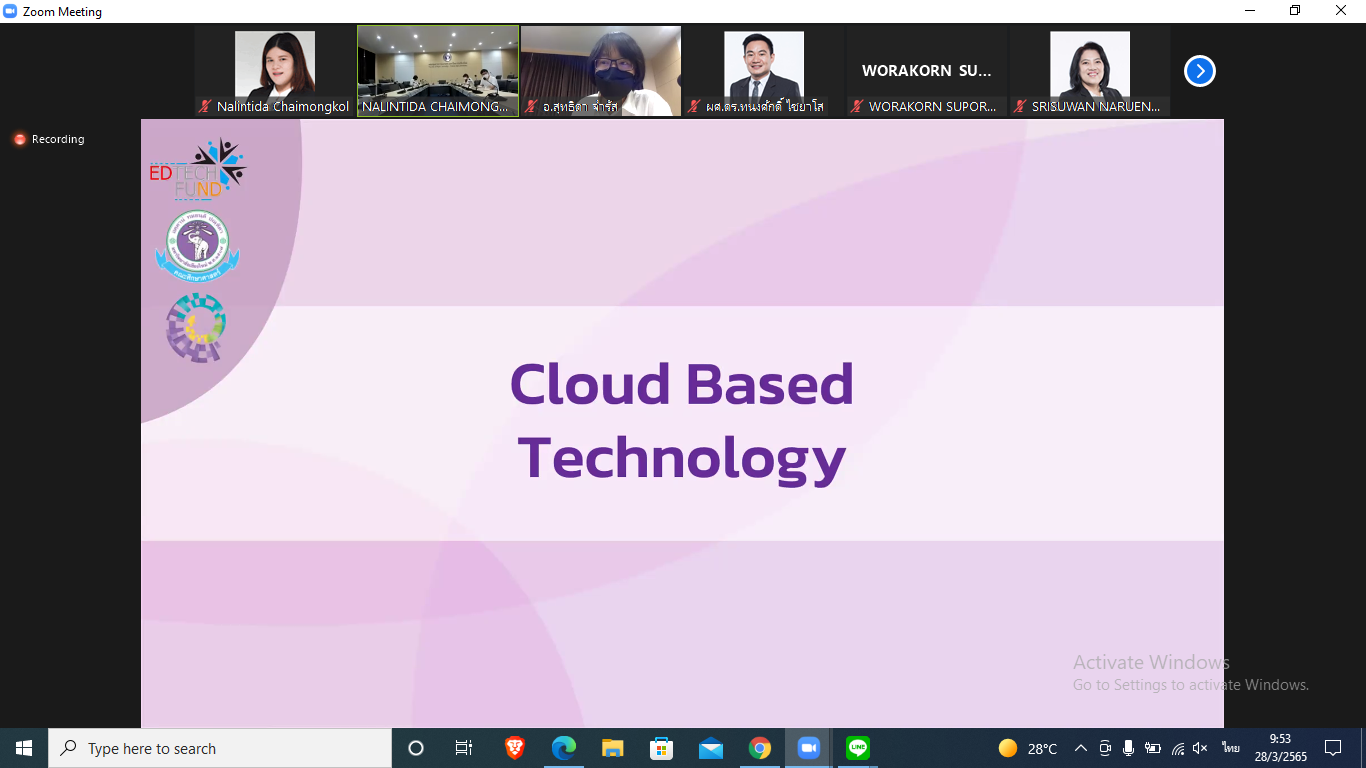Open Task View on the taskbar
The image size is (1366, 768).
pos(464,748)
